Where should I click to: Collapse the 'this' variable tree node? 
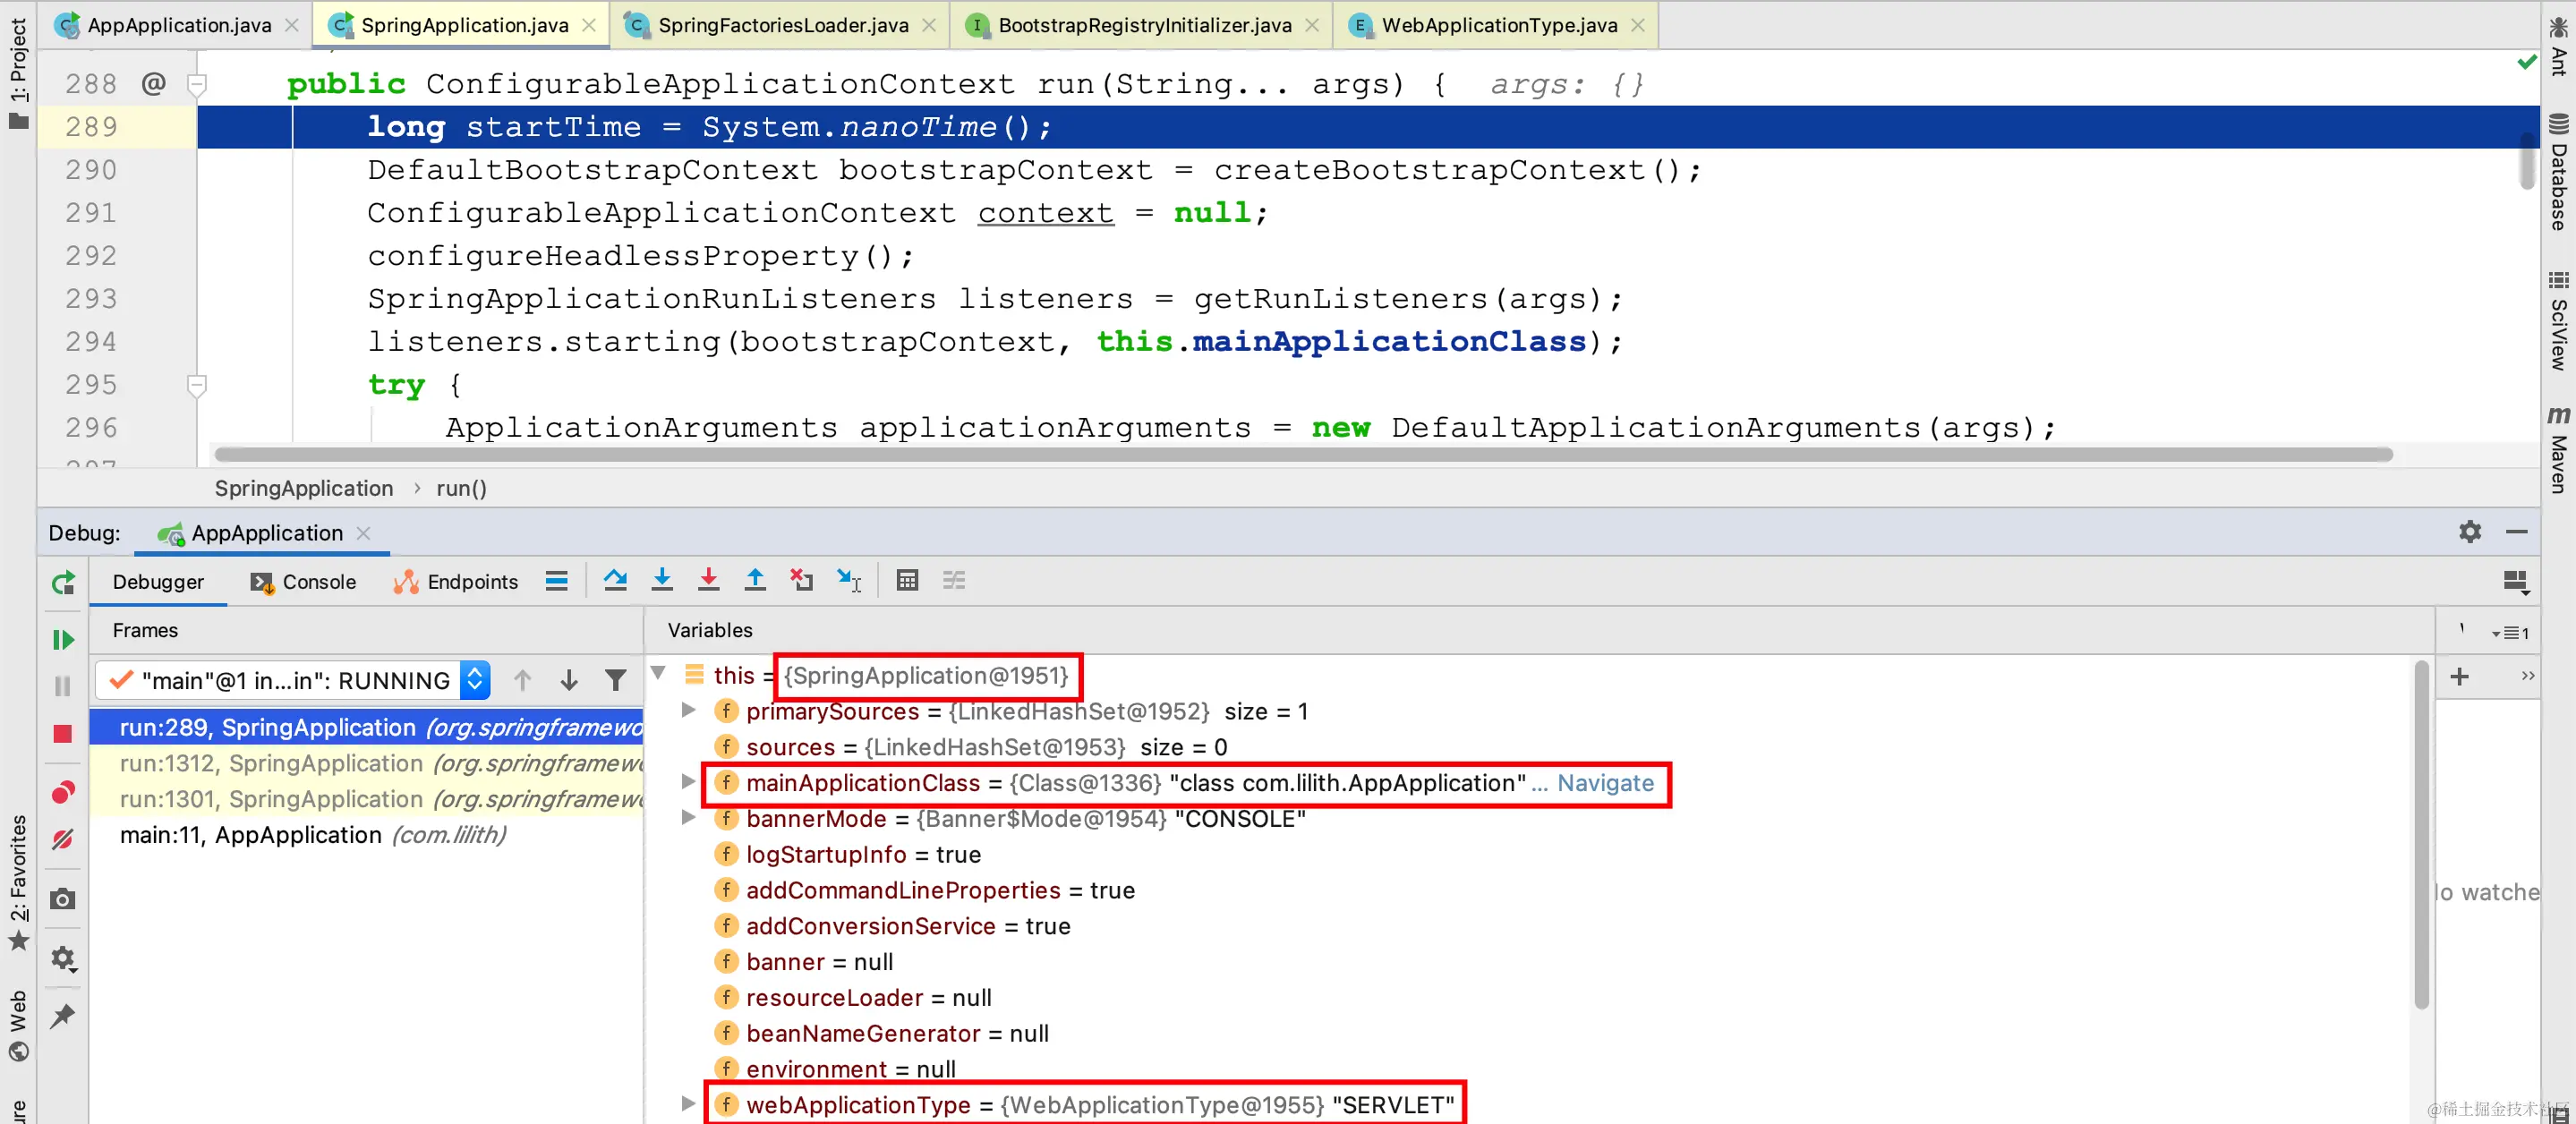pos(659,673)
